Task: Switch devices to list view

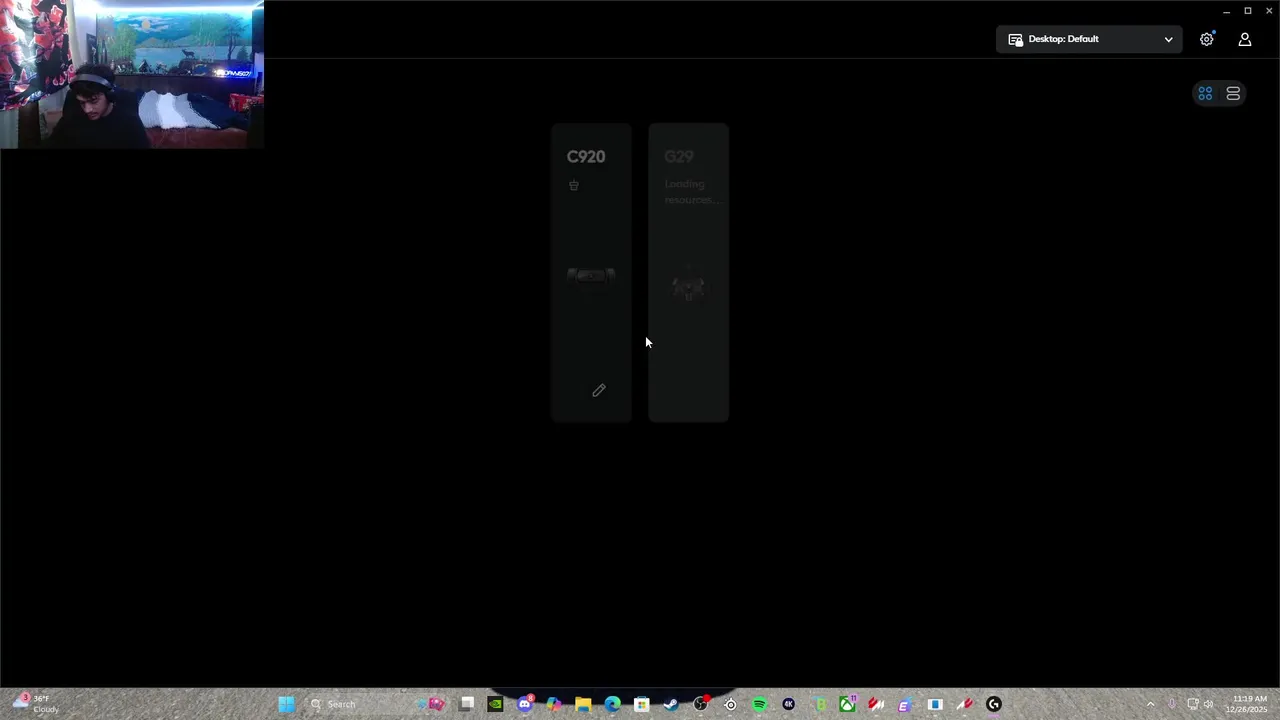Action: (x=1233, y=93)
